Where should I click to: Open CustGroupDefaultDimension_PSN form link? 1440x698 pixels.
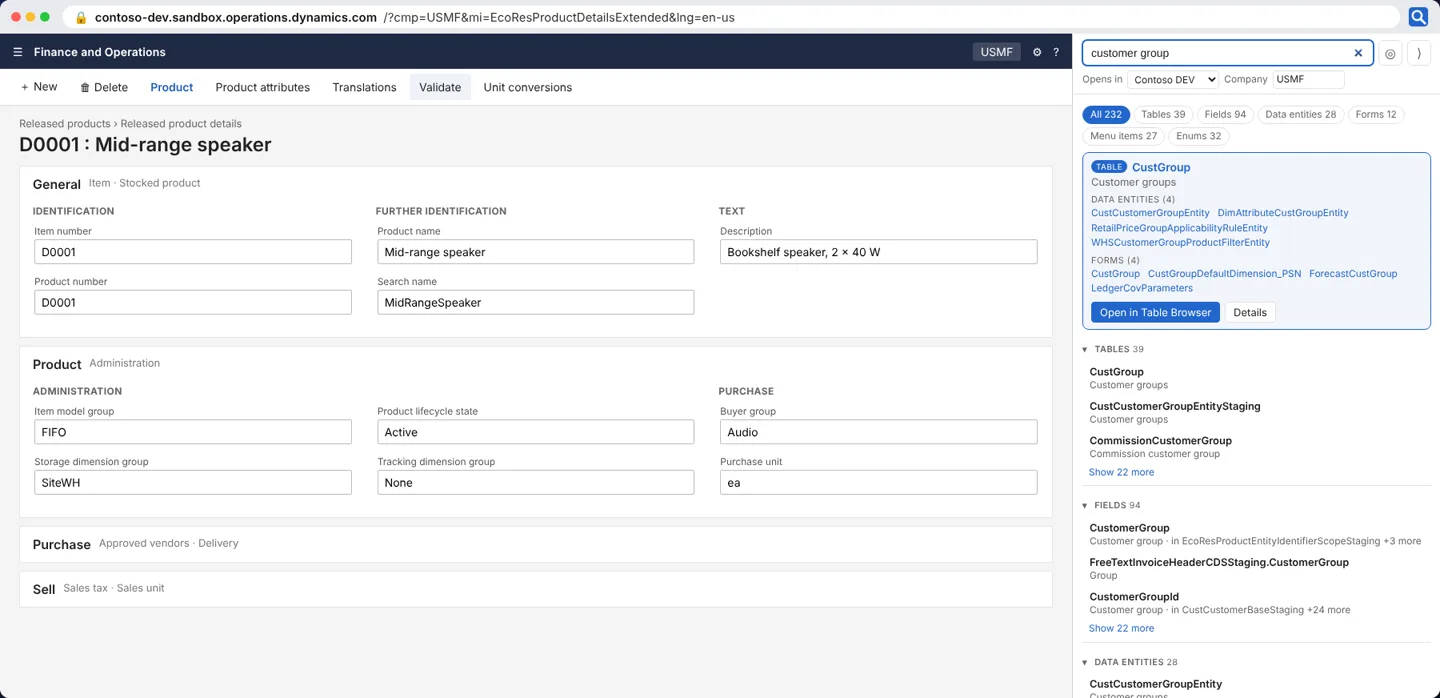[1224, 273]
